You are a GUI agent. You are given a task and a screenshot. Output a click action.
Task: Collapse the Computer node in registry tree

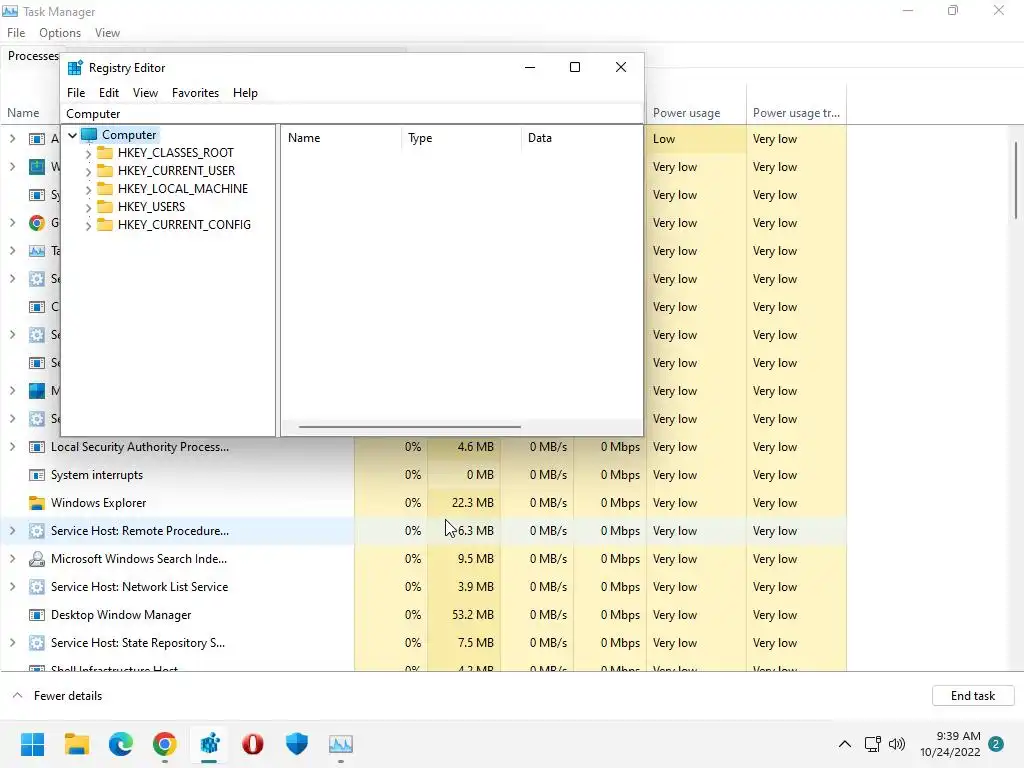coord(72,135)
